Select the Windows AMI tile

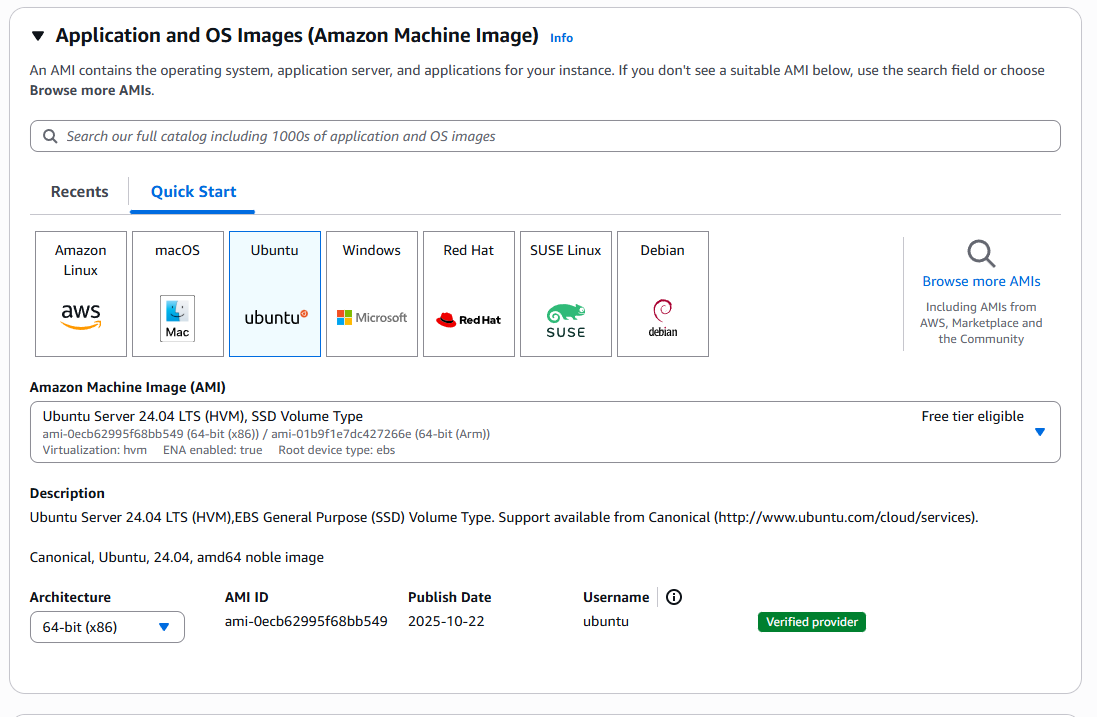point(371,294)
